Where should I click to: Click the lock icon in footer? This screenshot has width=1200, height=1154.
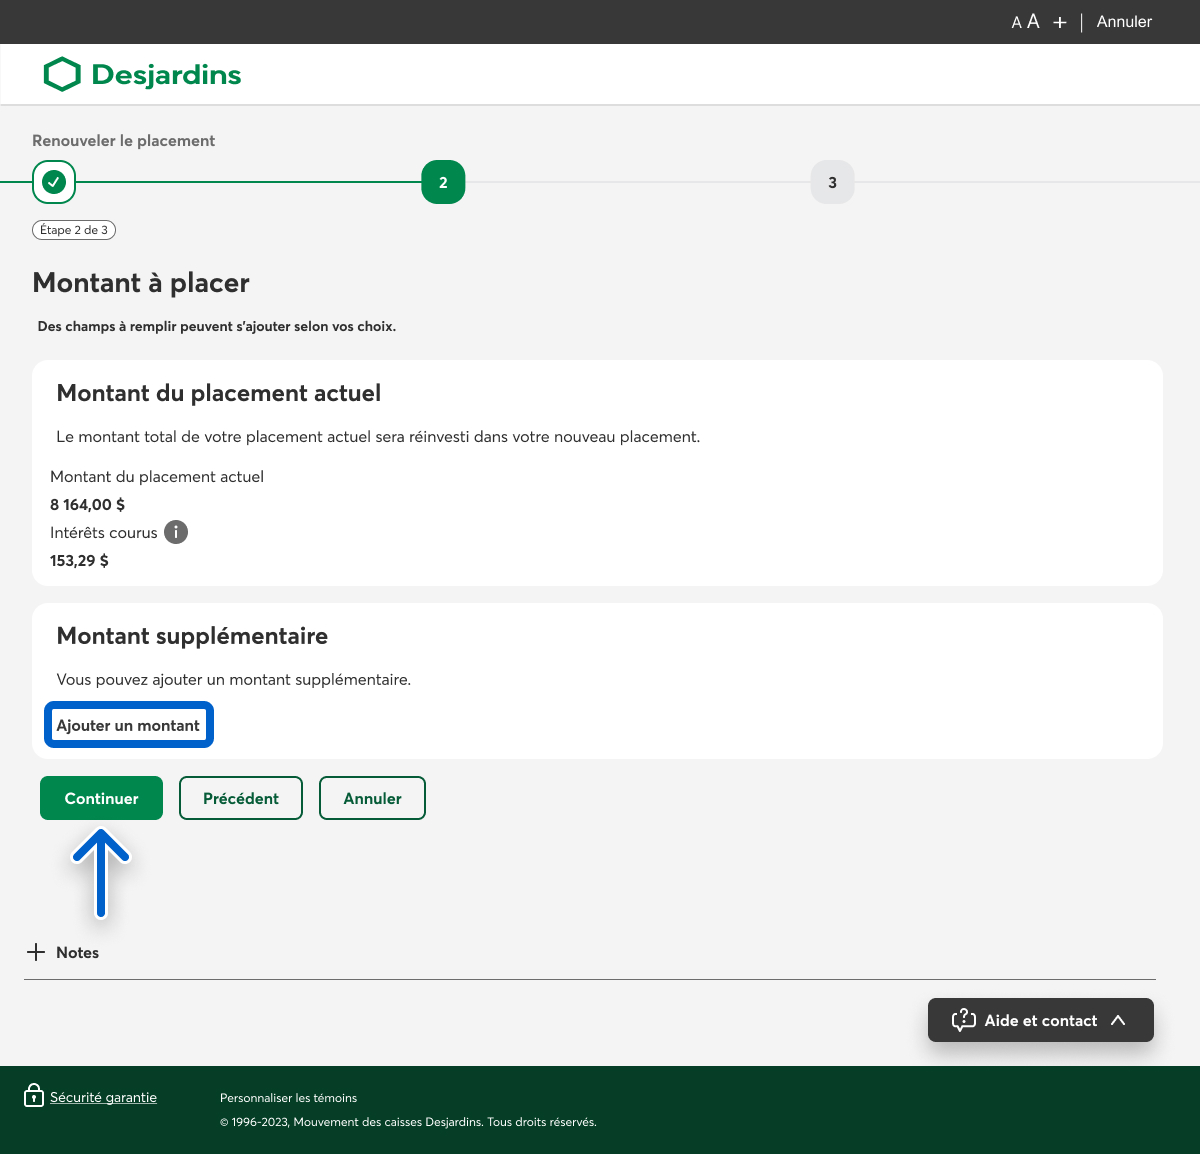coord(34,1096)
